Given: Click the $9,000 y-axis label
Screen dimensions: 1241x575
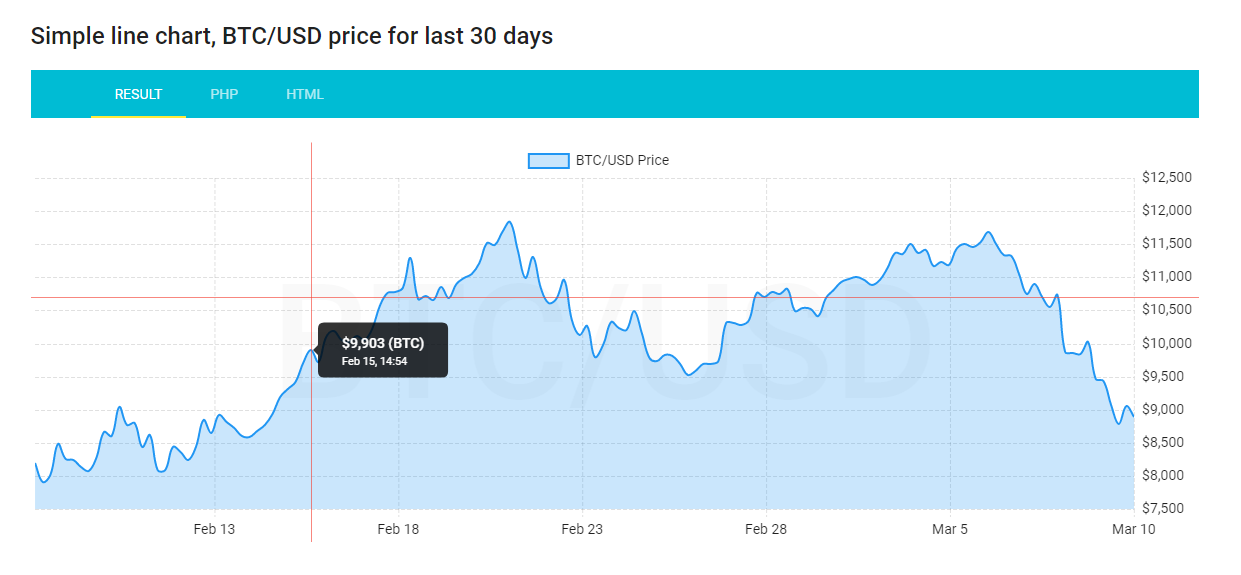Looking at the screenshot, I should [x=1166, y=409].
